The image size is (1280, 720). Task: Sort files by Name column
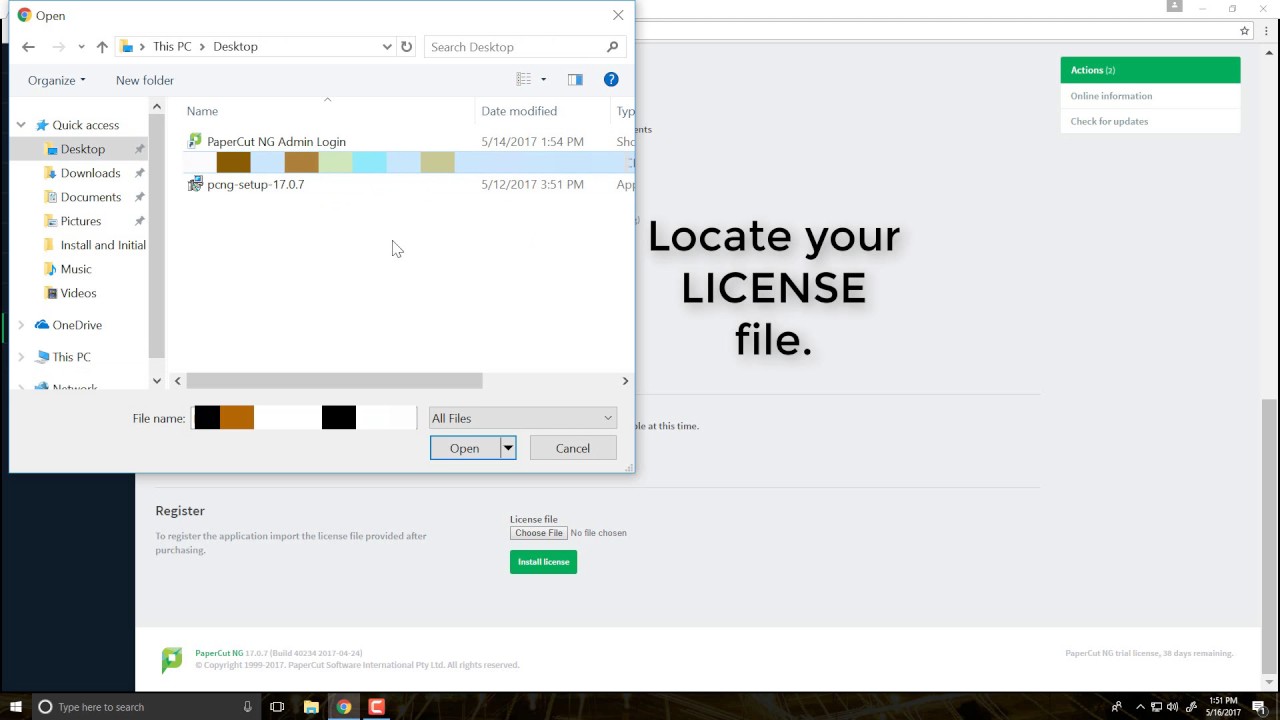pyautogui.click(x=202, y=111)
